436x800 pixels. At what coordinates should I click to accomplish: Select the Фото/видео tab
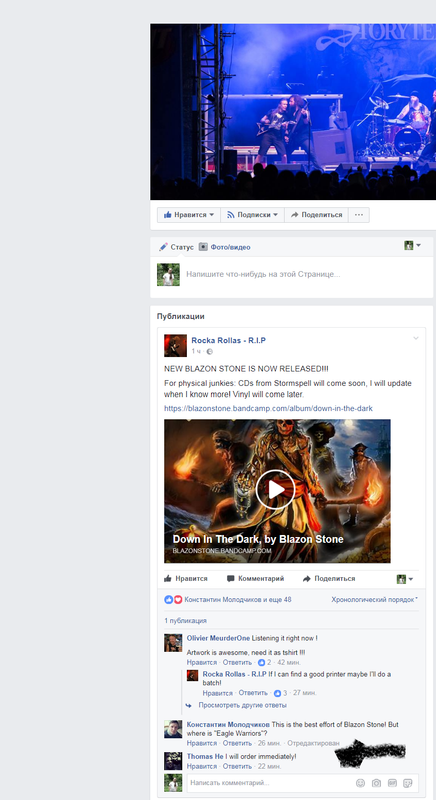tap(225, 247)
